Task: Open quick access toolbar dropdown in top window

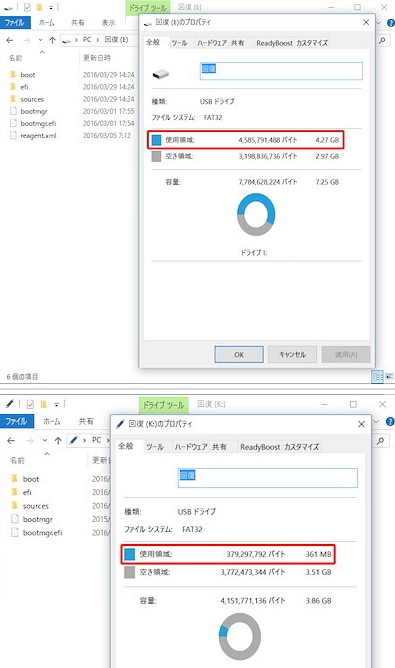Action: [x=51, y=8]
